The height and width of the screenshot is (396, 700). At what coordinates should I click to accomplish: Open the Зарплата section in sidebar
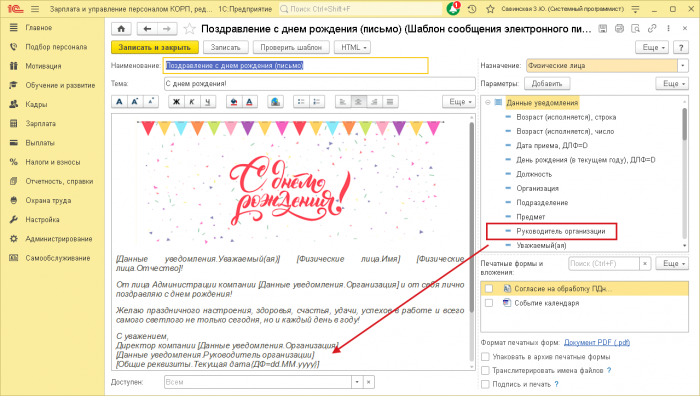pos(41,124)
